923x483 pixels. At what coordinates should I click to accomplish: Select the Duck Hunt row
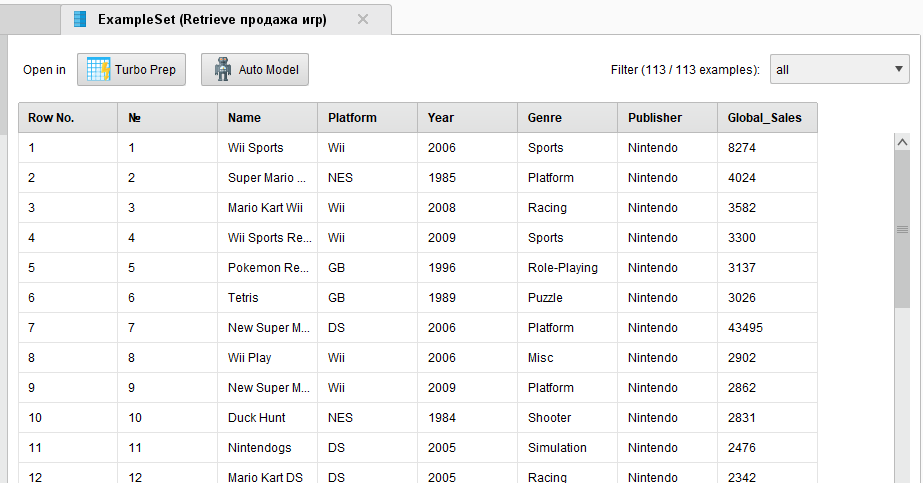click(418, 418)
